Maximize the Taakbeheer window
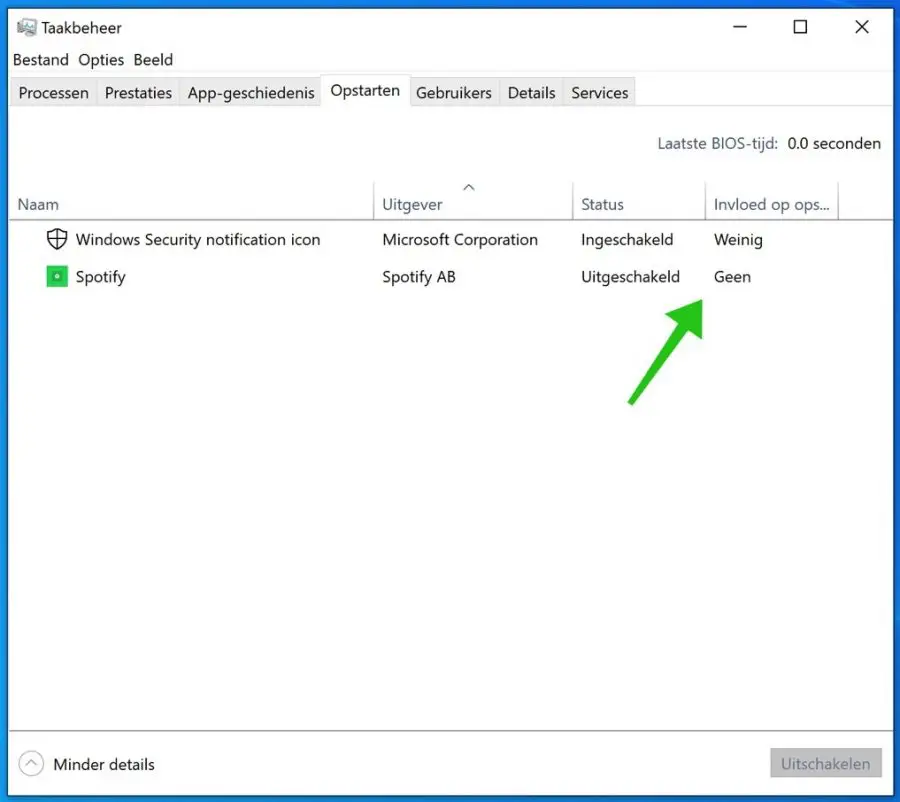The image size is (900, 802). [800, 27]
